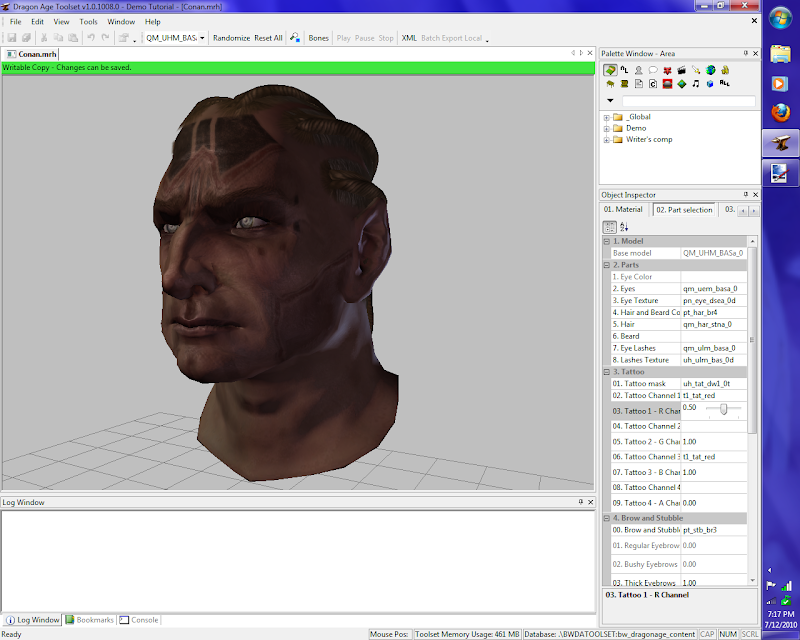800x640 pixels.
Task: Open Firefox from the Windows taskbar
Action: (780, 113)
